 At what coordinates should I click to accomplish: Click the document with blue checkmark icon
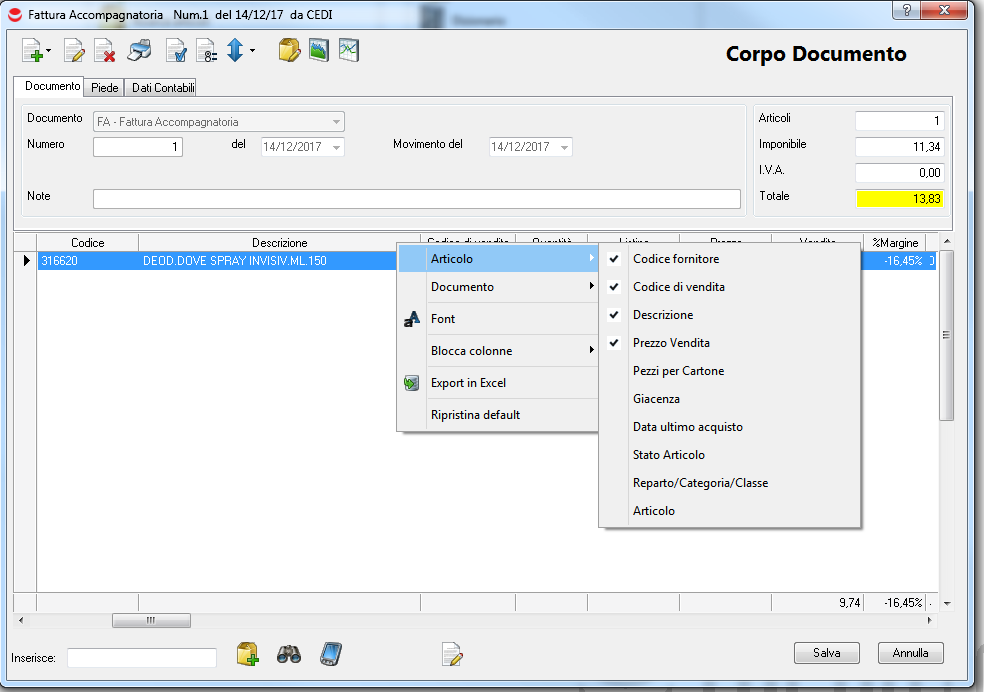(x=176, y=50)
